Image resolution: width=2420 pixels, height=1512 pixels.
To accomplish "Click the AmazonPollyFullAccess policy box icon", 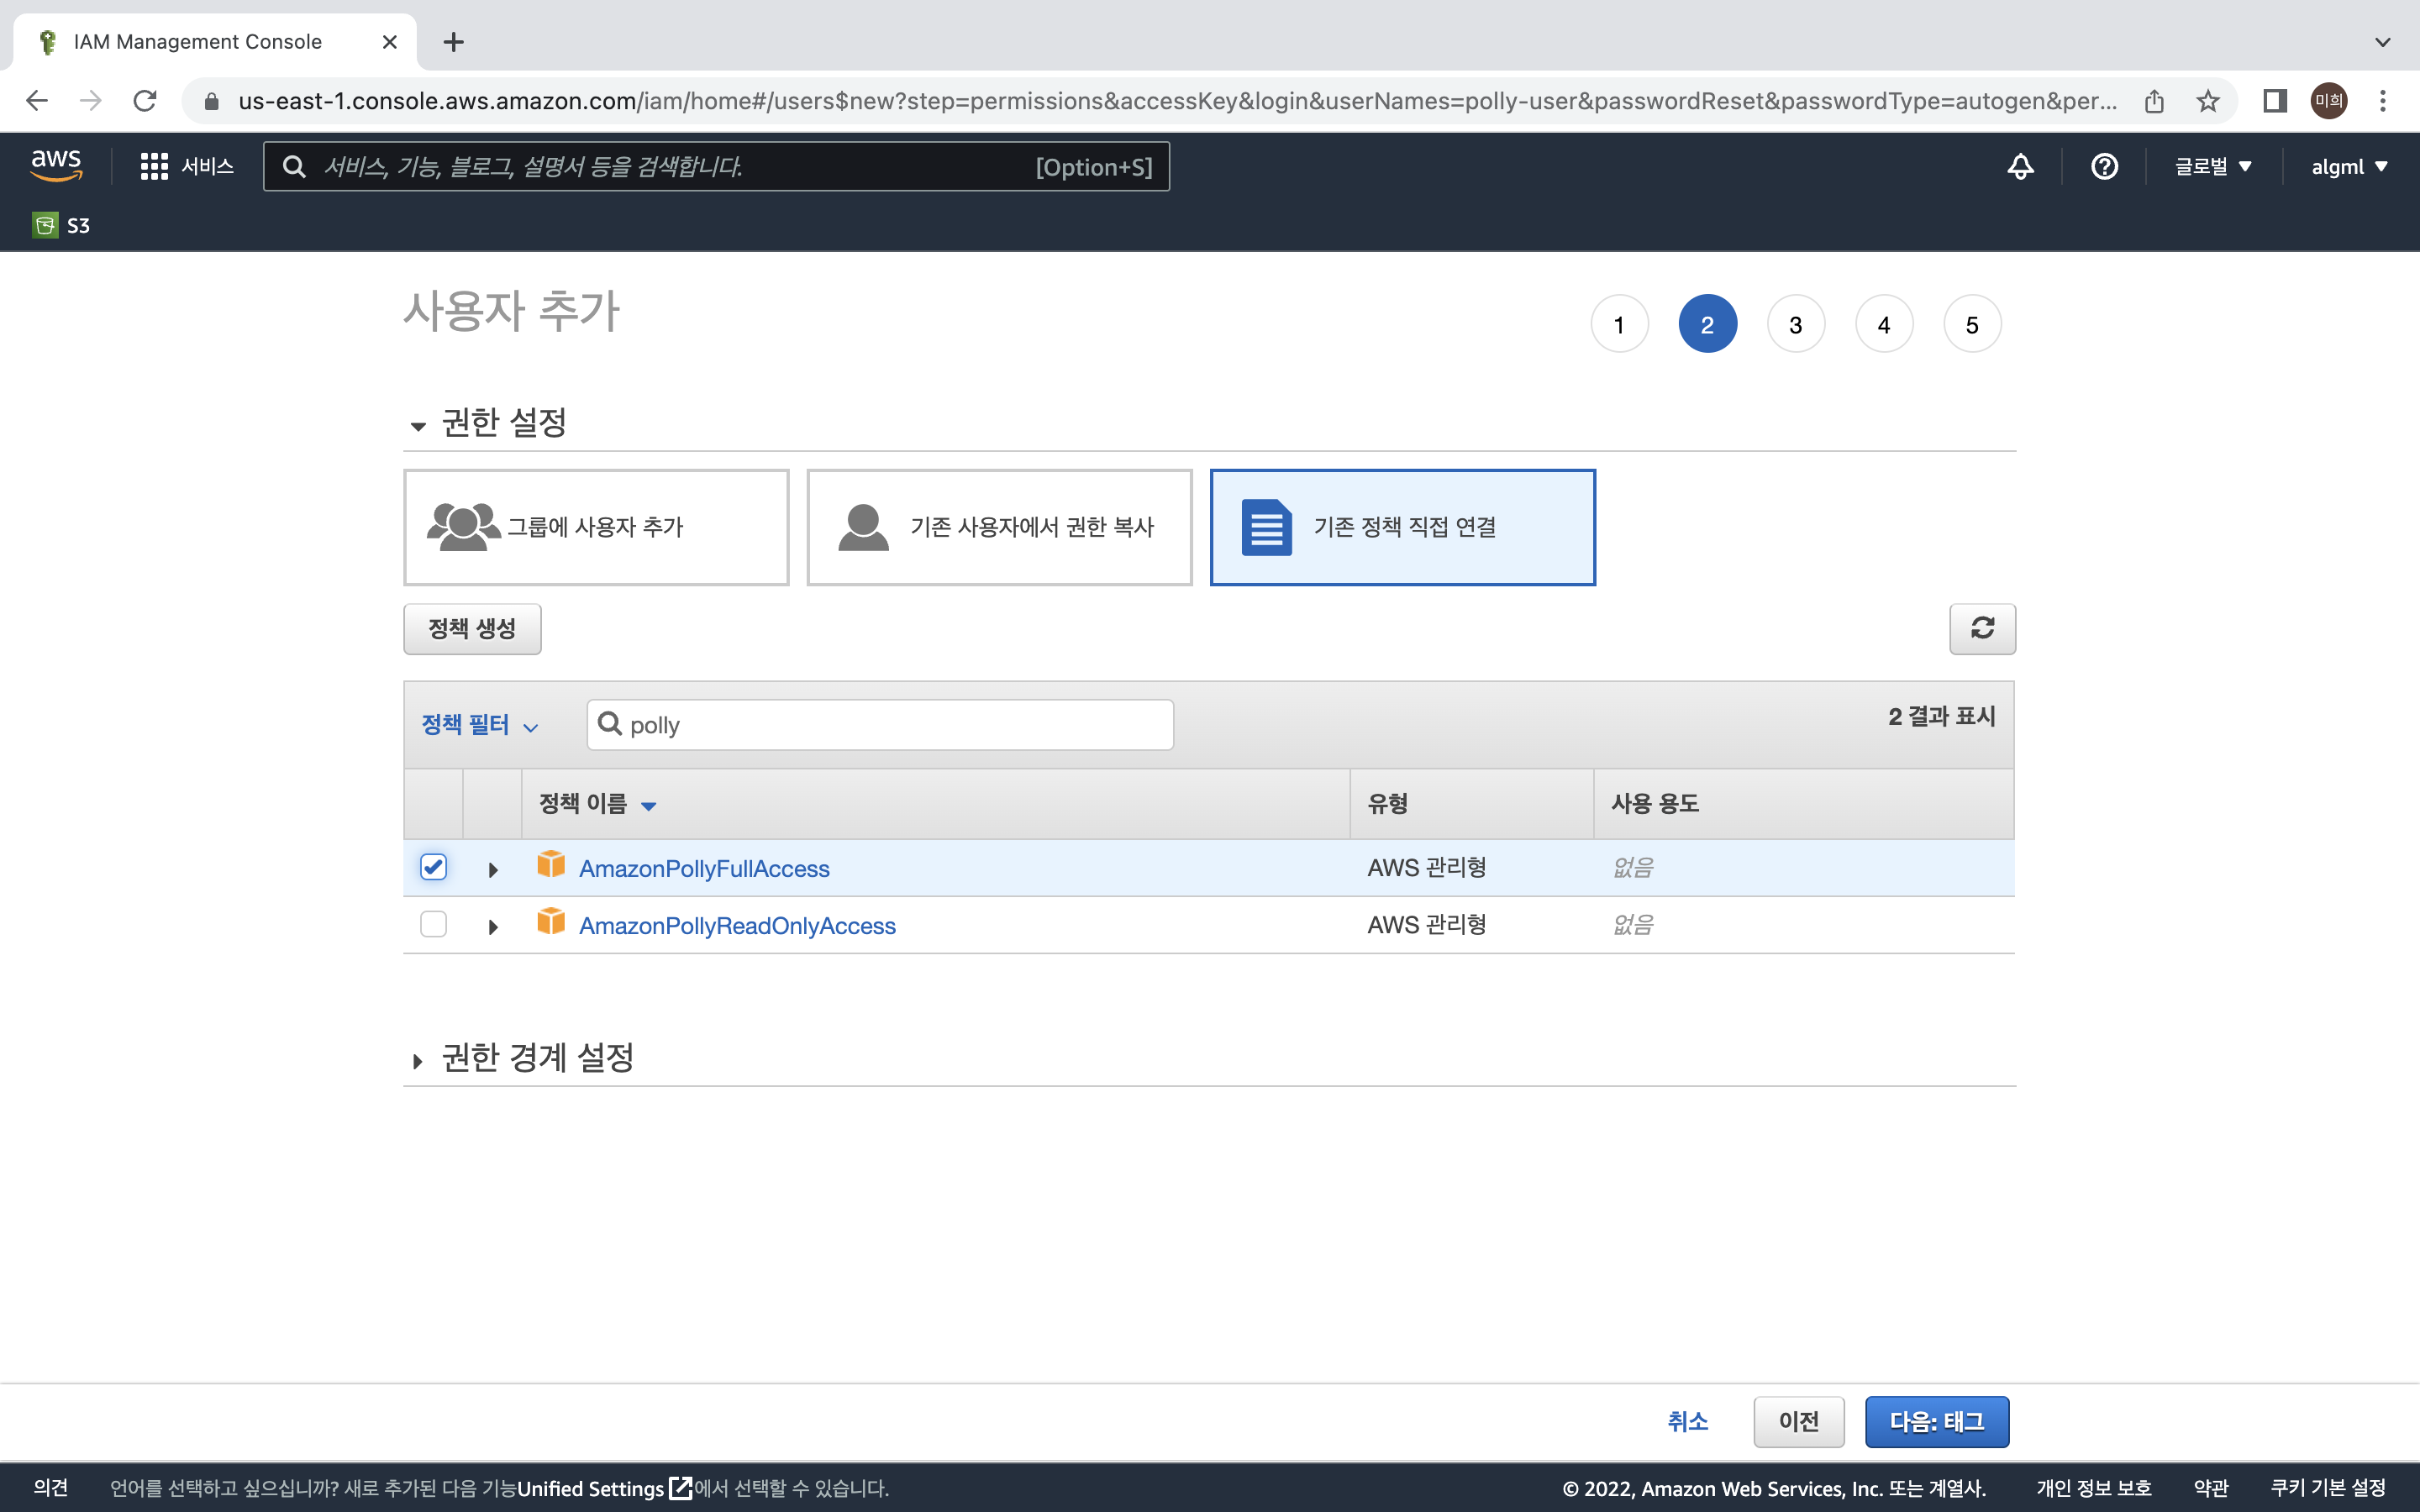I will point(551,864).
